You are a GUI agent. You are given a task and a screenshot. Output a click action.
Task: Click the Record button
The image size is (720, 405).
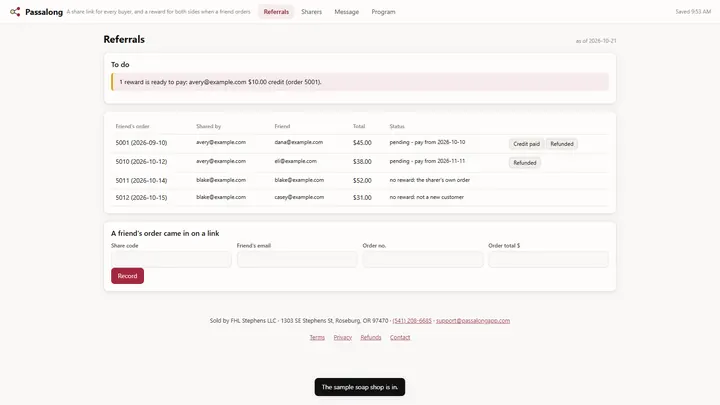[x=127, y=276]
